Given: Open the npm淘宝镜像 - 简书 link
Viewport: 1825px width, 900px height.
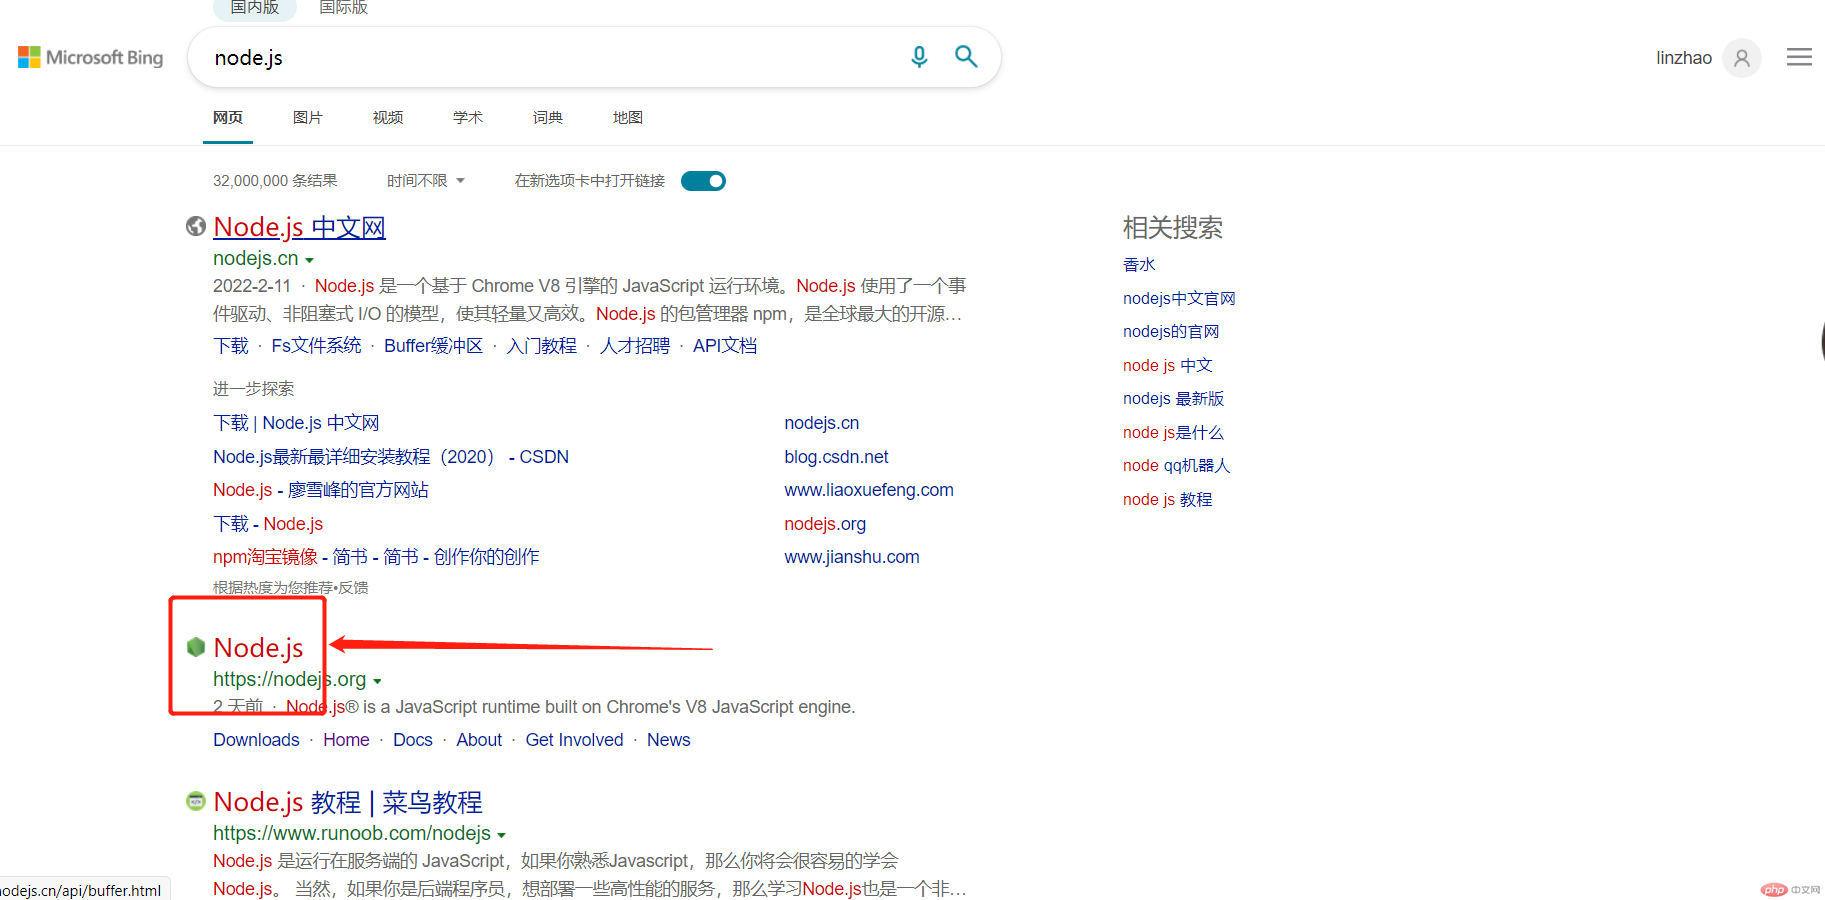Looking at the screenshot, I should 376,557.
